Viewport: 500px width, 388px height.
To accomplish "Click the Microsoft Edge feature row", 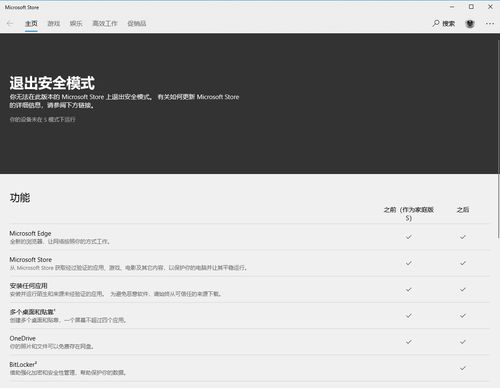I will [250, 237].
